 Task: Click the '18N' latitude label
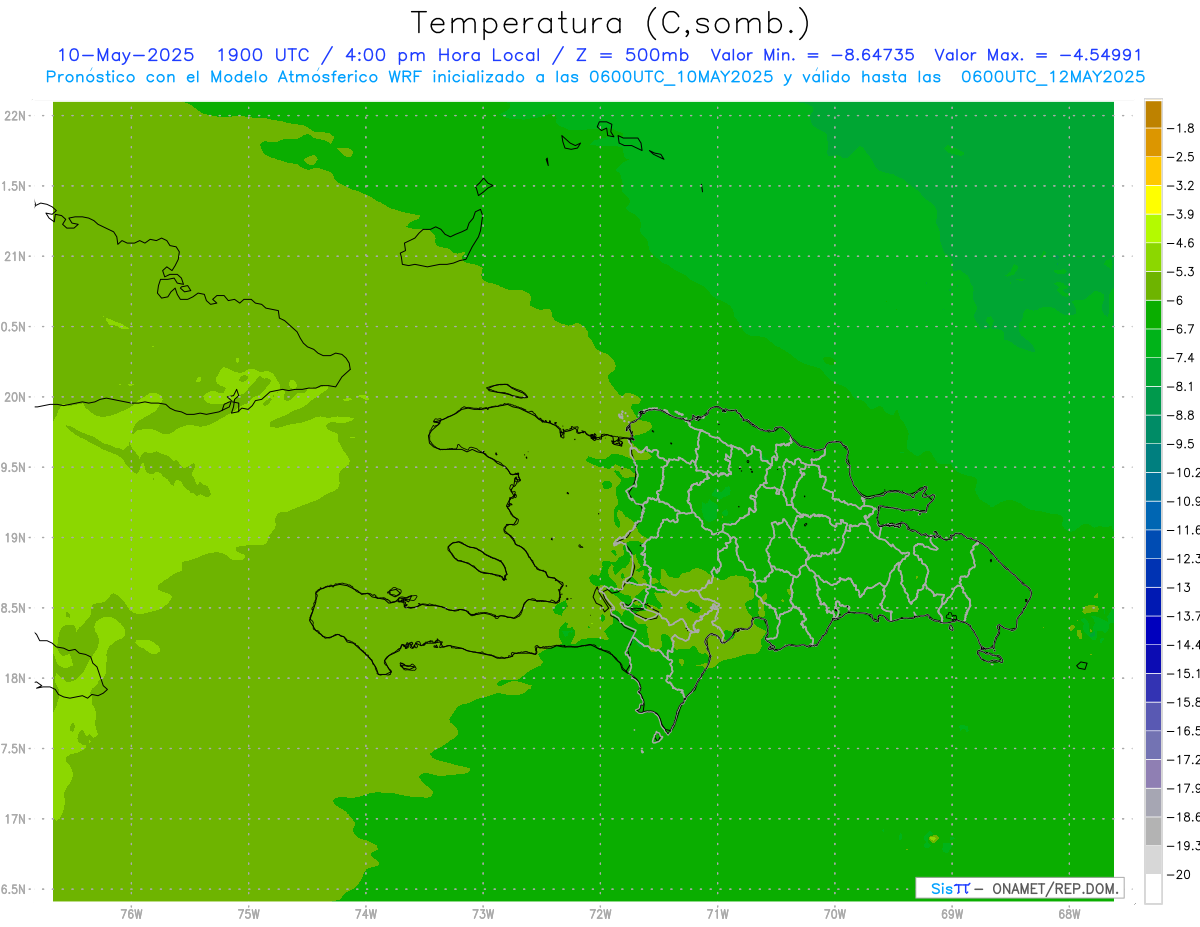(15, 678)
